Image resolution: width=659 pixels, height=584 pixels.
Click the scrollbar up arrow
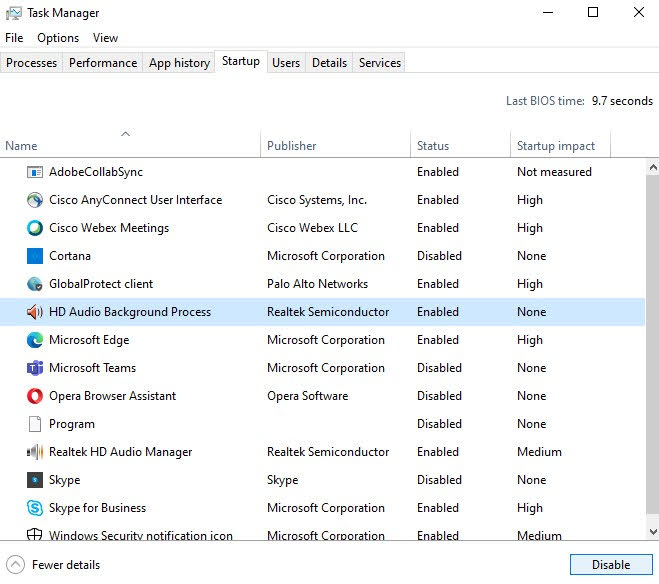[x=653, y=168]
